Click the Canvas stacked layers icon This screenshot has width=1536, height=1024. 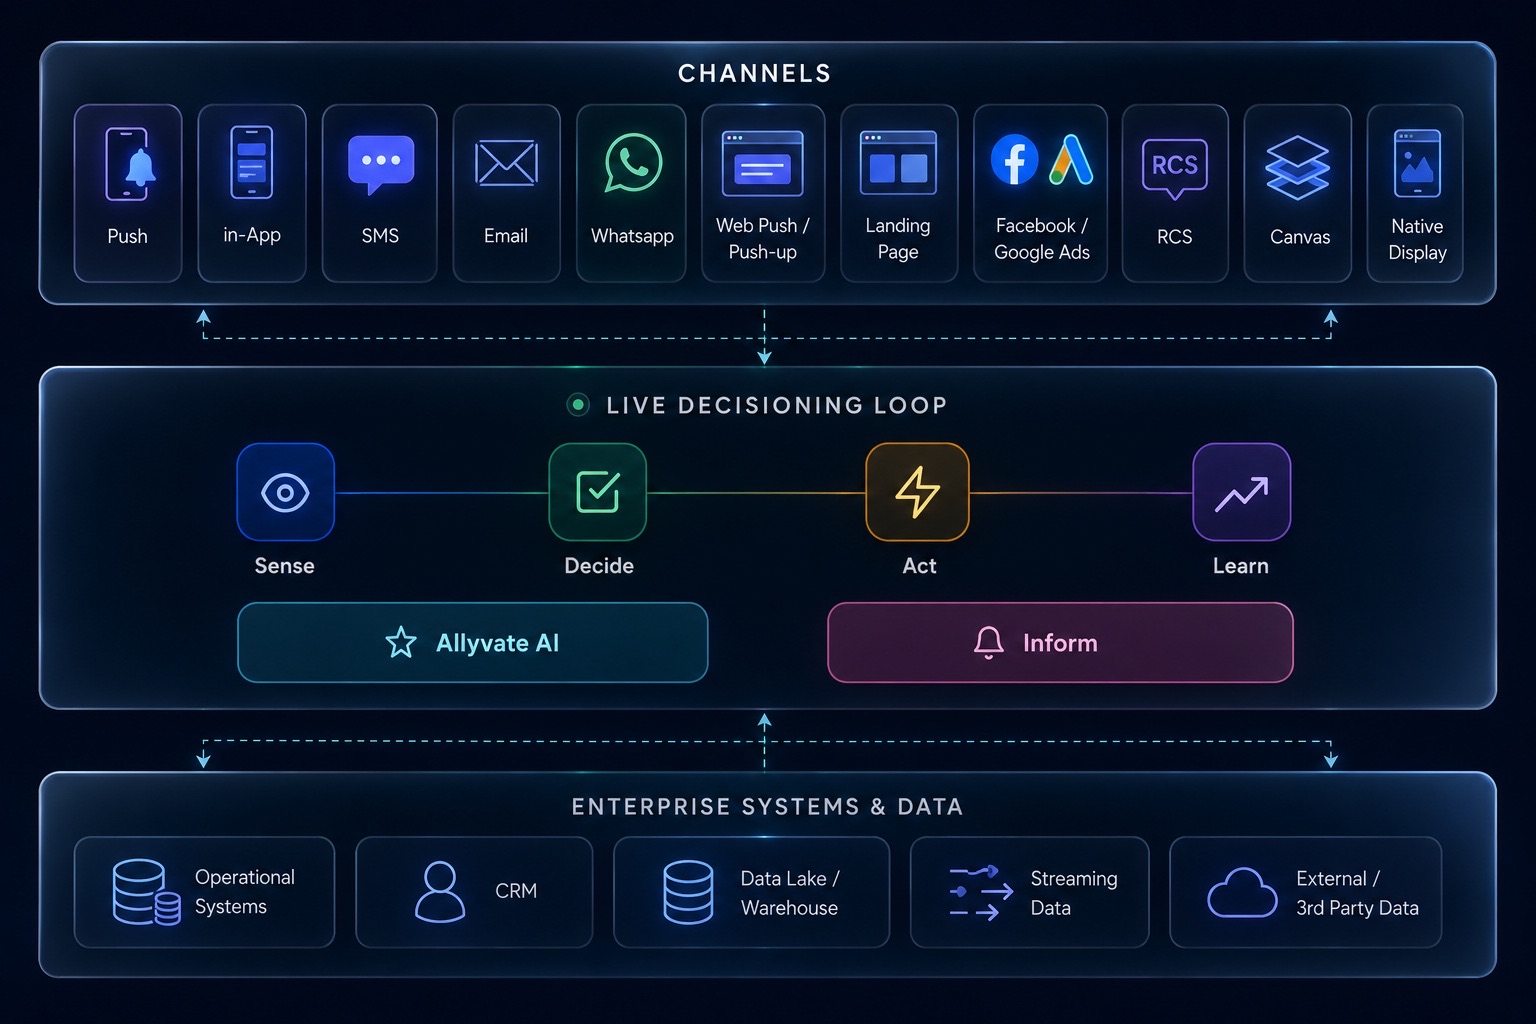(x=1297, y=168)
